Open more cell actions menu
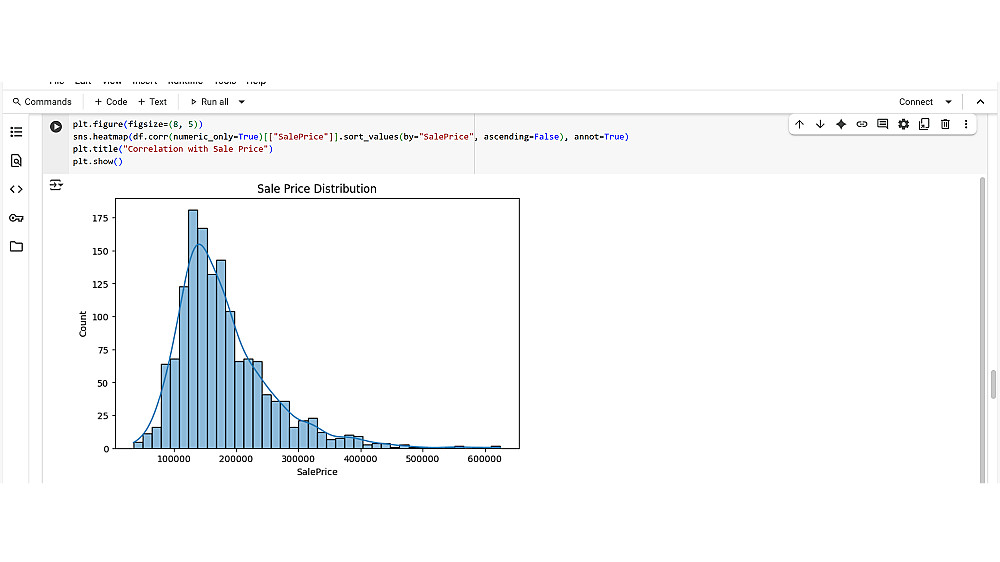The image size is (1000, 562). 966,124
